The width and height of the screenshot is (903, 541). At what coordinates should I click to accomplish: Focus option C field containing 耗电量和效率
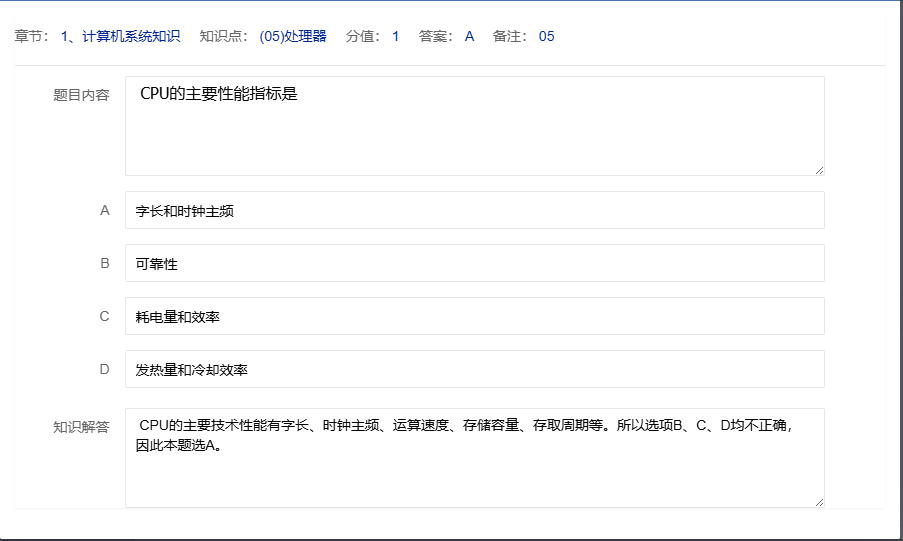[x=474, y=317]
